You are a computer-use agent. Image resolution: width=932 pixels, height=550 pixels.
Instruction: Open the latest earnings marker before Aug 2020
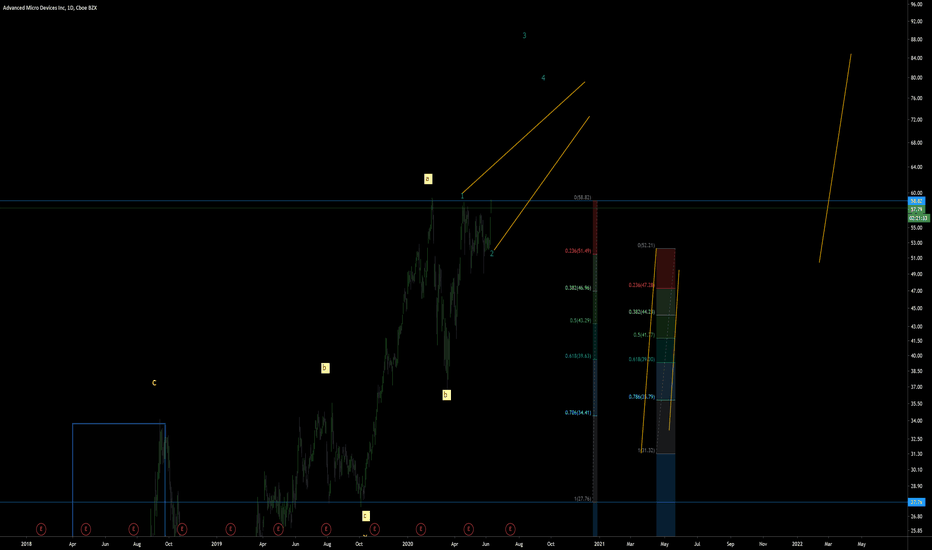510,529
